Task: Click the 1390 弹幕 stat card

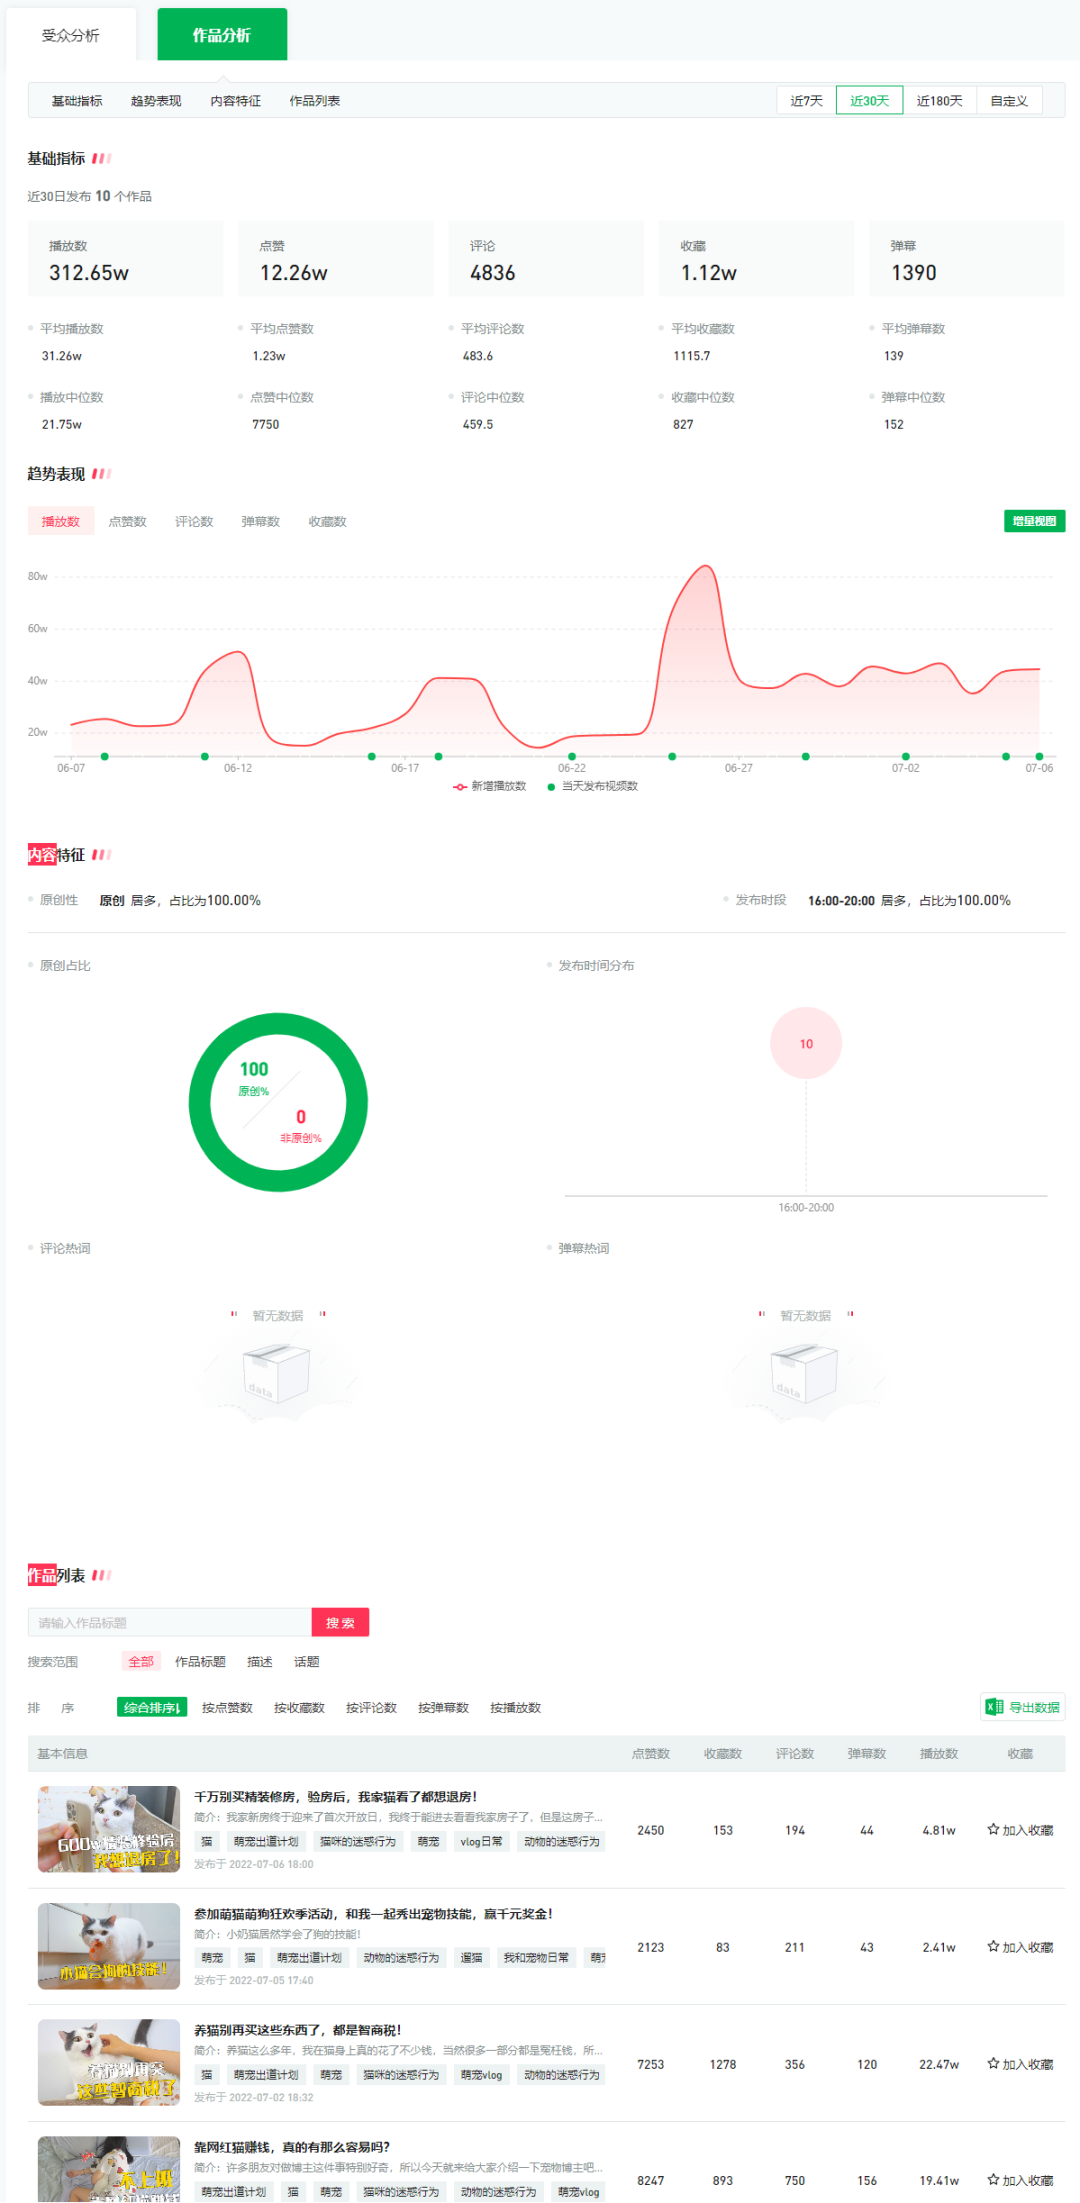Action: pyautogui.click(x=967, y=259)
